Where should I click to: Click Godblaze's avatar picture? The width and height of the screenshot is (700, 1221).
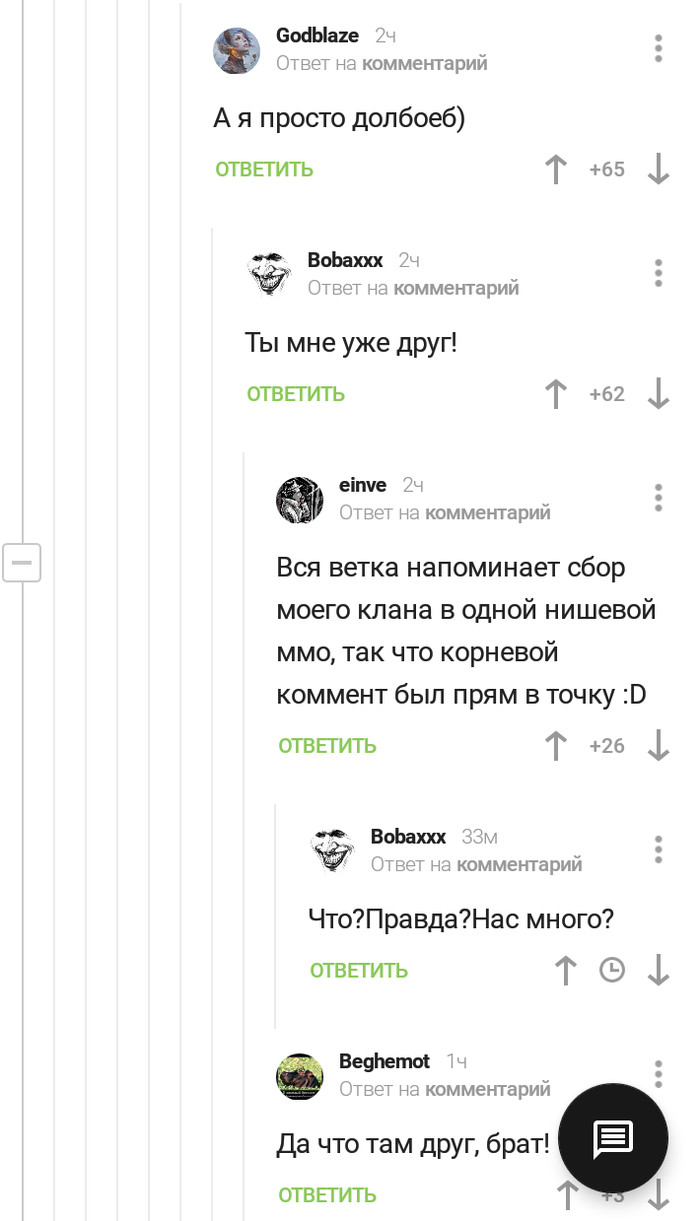pyautogui.click(x=237, y=50)
